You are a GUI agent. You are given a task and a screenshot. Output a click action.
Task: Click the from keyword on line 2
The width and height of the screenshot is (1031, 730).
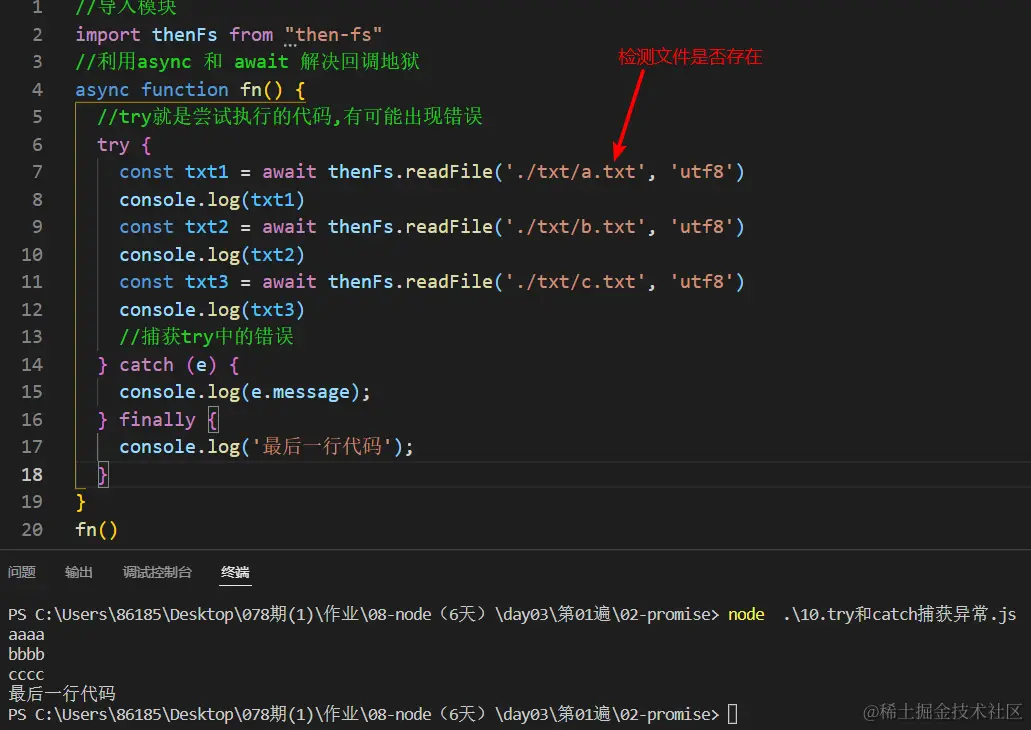click(251, 34)
